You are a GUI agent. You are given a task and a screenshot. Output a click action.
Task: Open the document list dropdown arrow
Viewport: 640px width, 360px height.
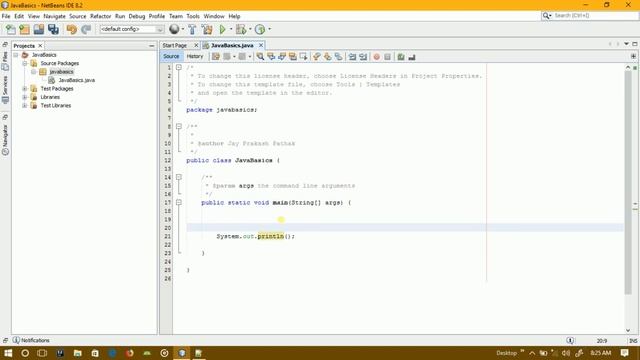tap(626, 44)
